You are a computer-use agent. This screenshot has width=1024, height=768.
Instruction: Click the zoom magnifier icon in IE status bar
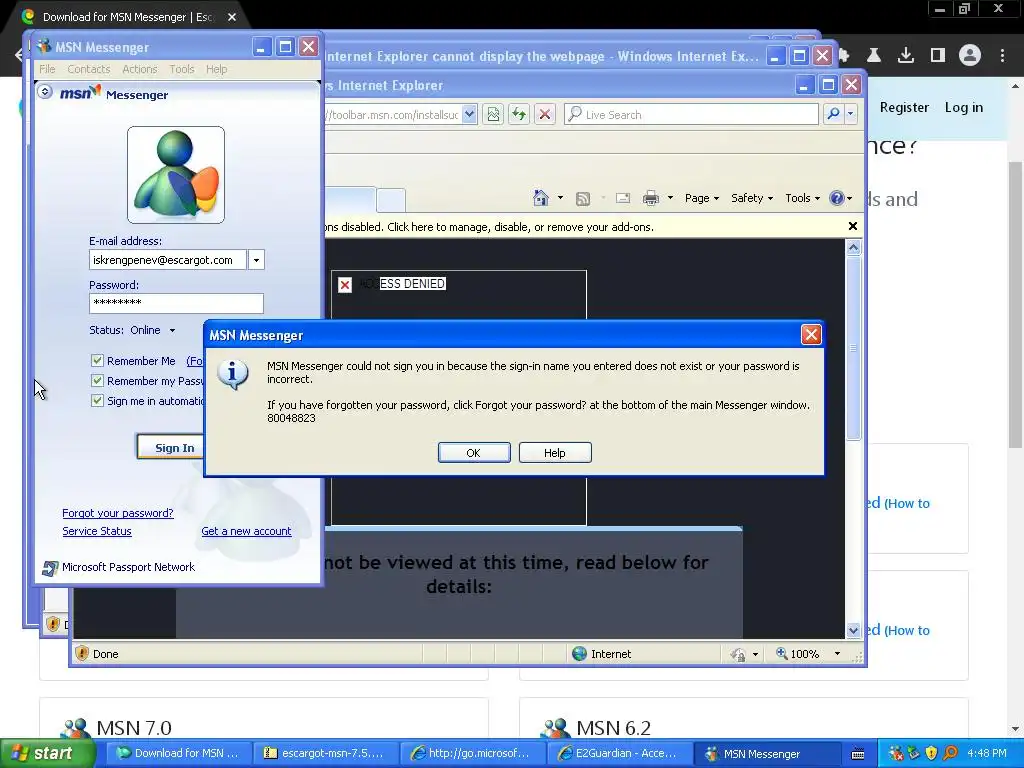coord(781,653)
